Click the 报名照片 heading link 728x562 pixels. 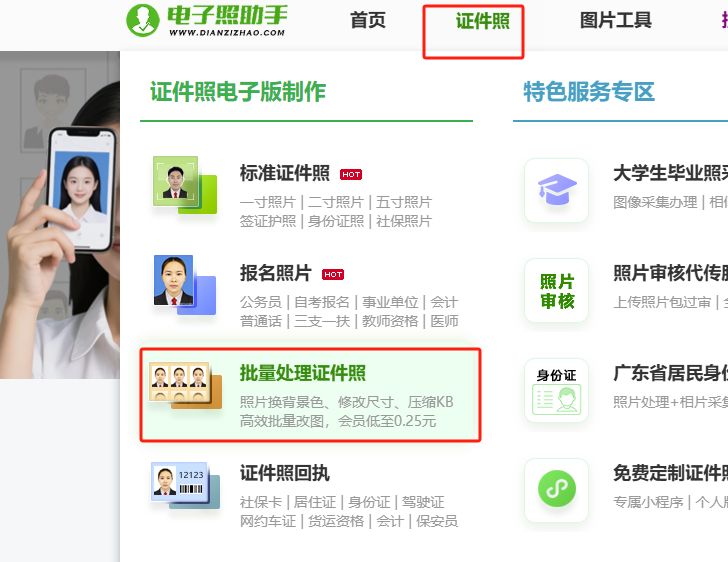(x=276, y=273)
